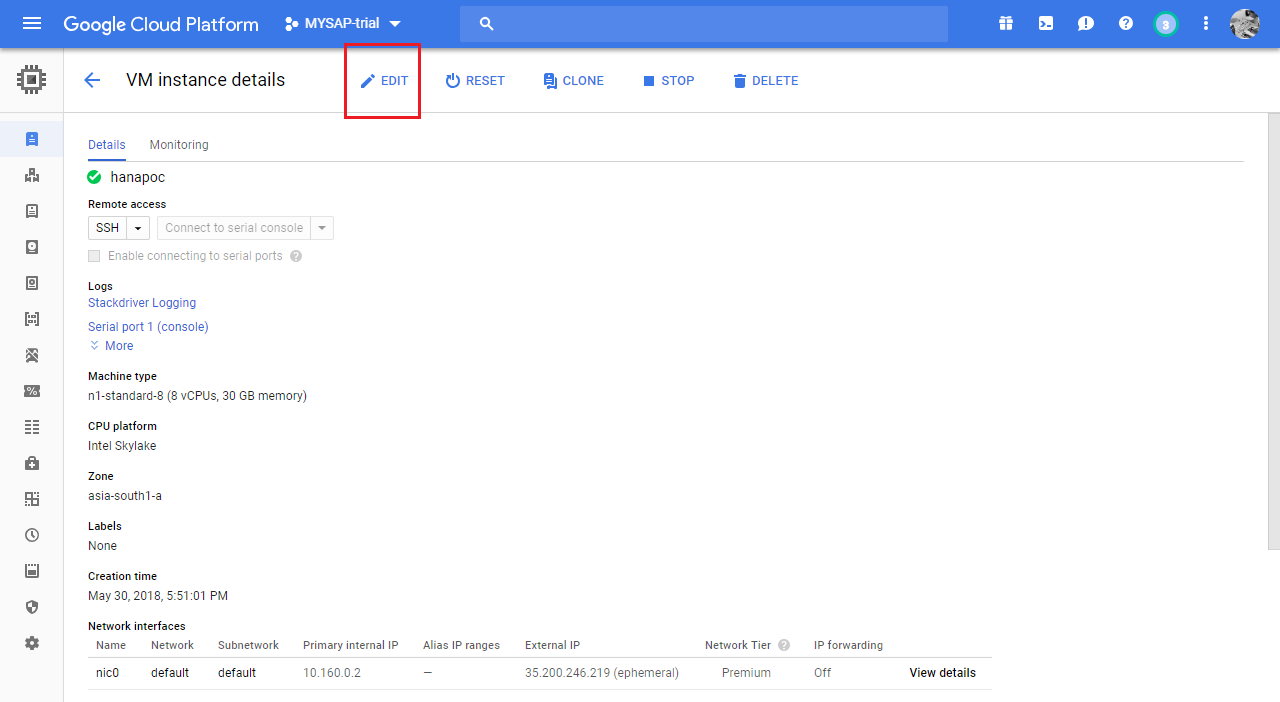
Task: Click external IP 35.200.246.219 (ephemeral)
Action: 602,673
